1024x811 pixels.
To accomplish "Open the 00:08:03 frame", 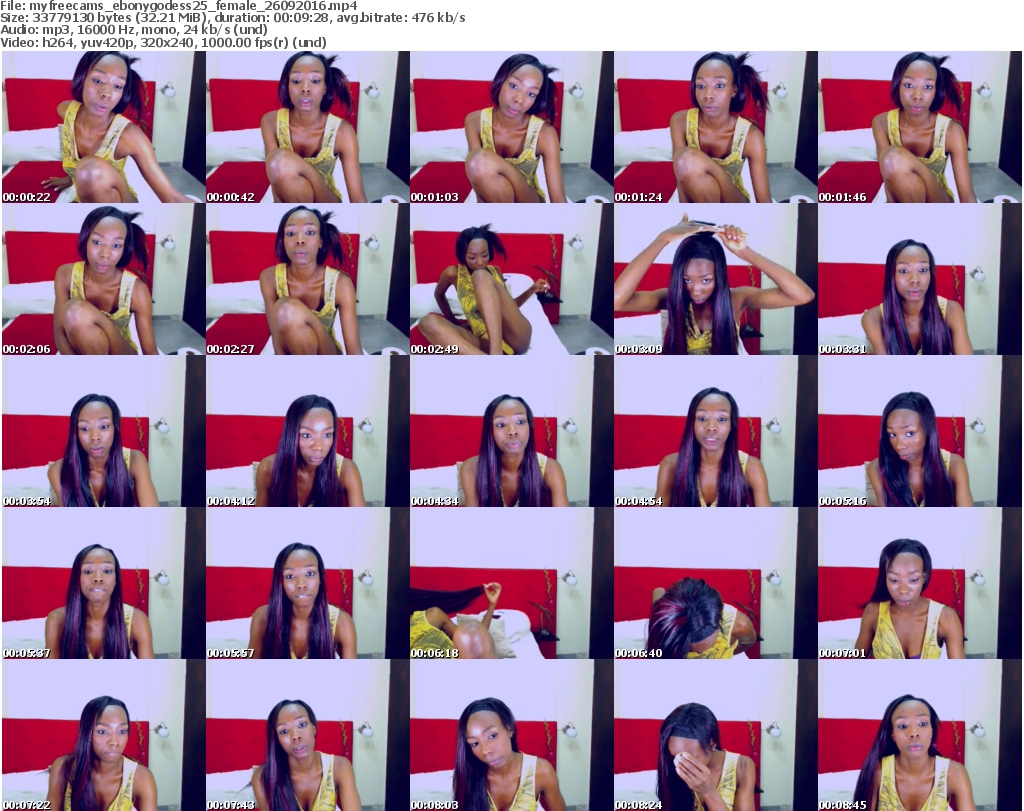I will pyautogui.click(x=511, y=735).
